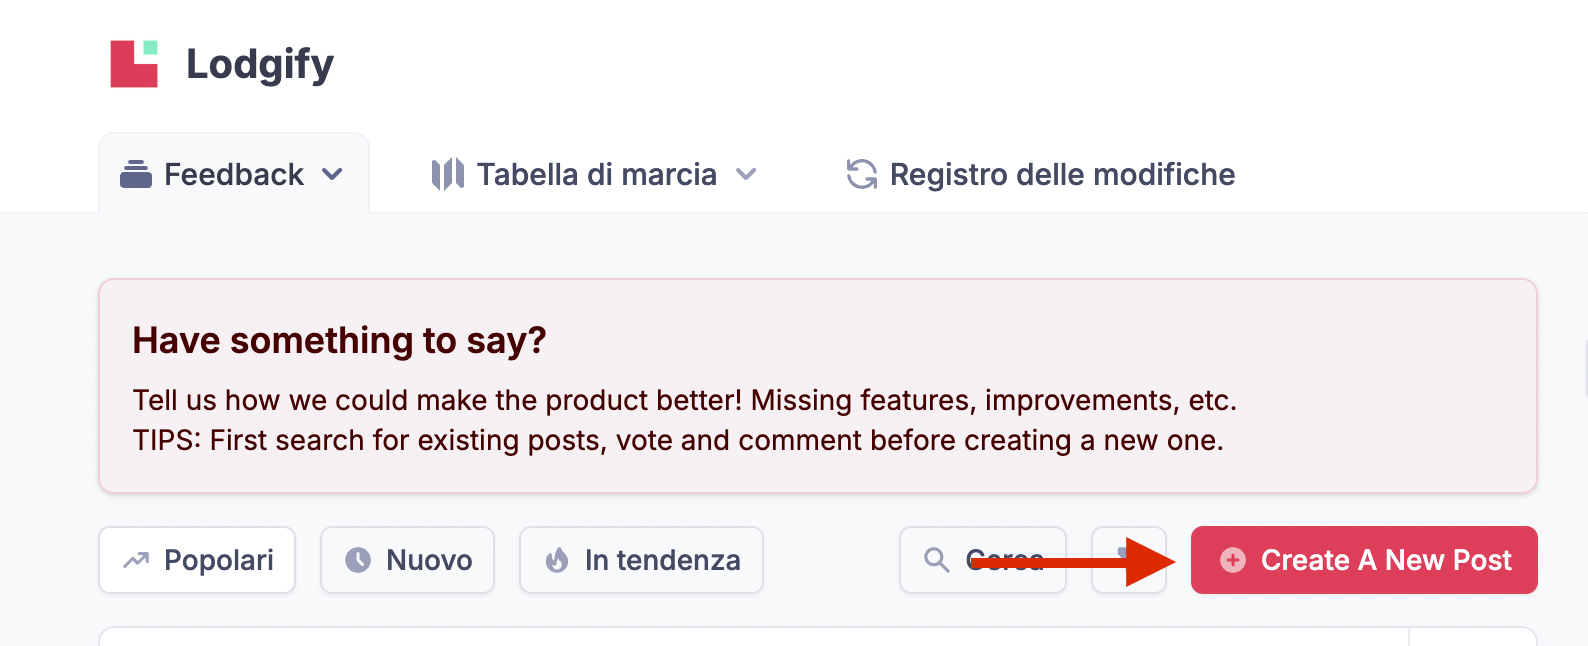This screenshot has width=1588, height=646.
Task: Click the plus circle icon on Create A New Post
Action: [1233, 560]
